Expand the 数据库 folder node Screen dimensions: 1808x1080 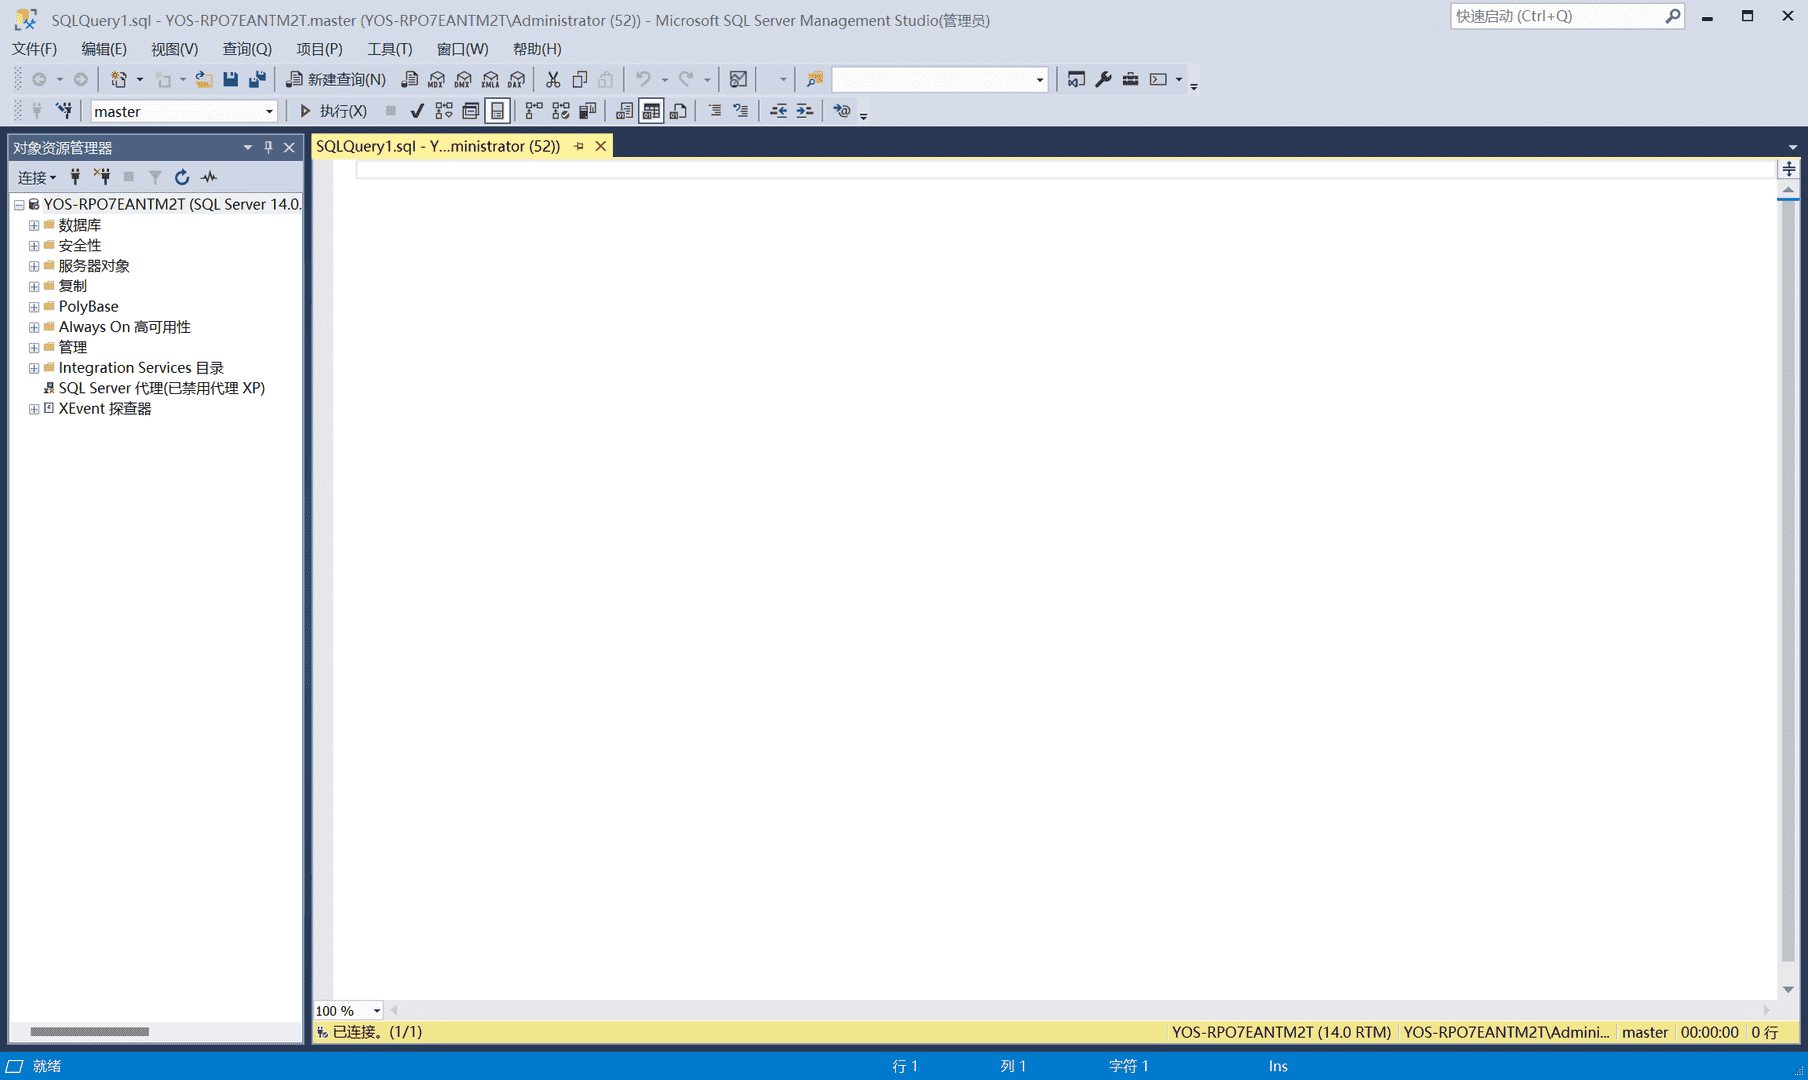coord(34,225)
